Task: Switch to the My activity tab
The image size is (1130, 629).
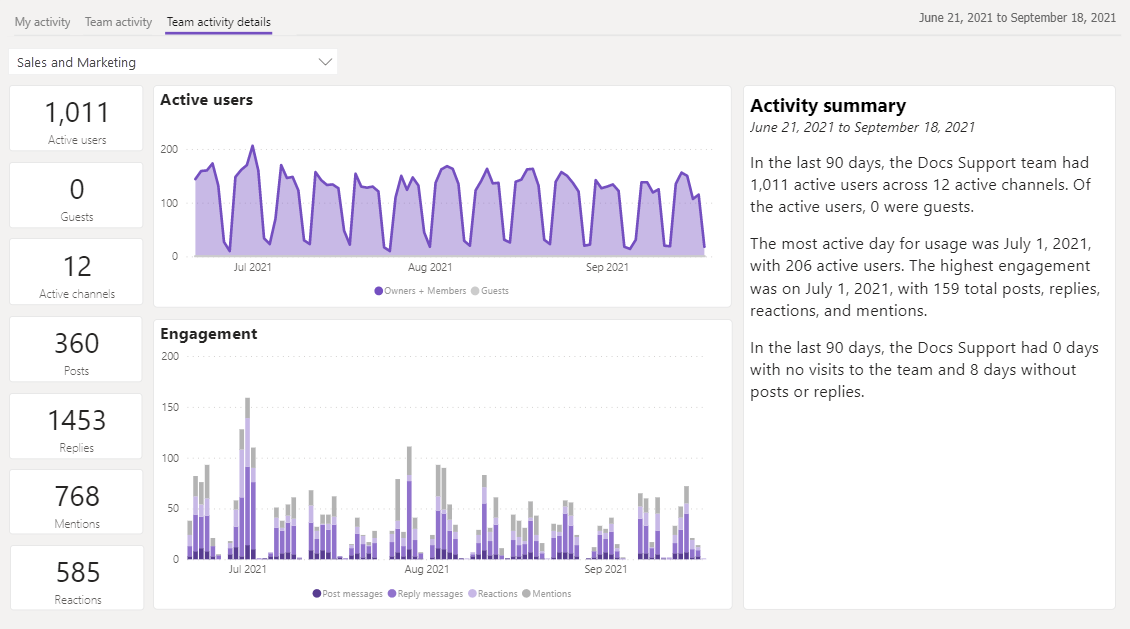Action: click(43, 22)
